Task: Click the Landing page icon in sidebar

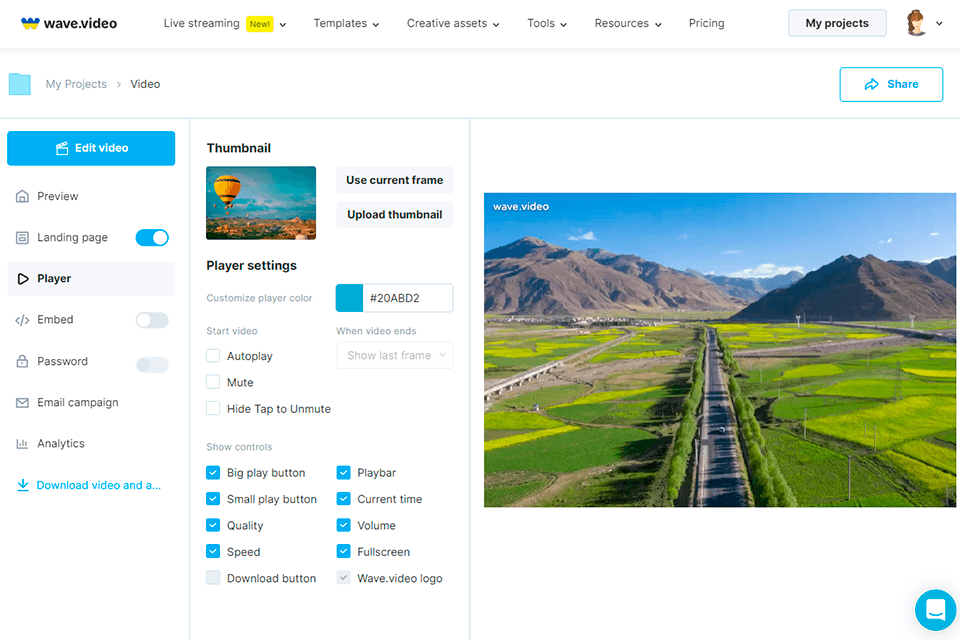Action: tap(22, 238)
